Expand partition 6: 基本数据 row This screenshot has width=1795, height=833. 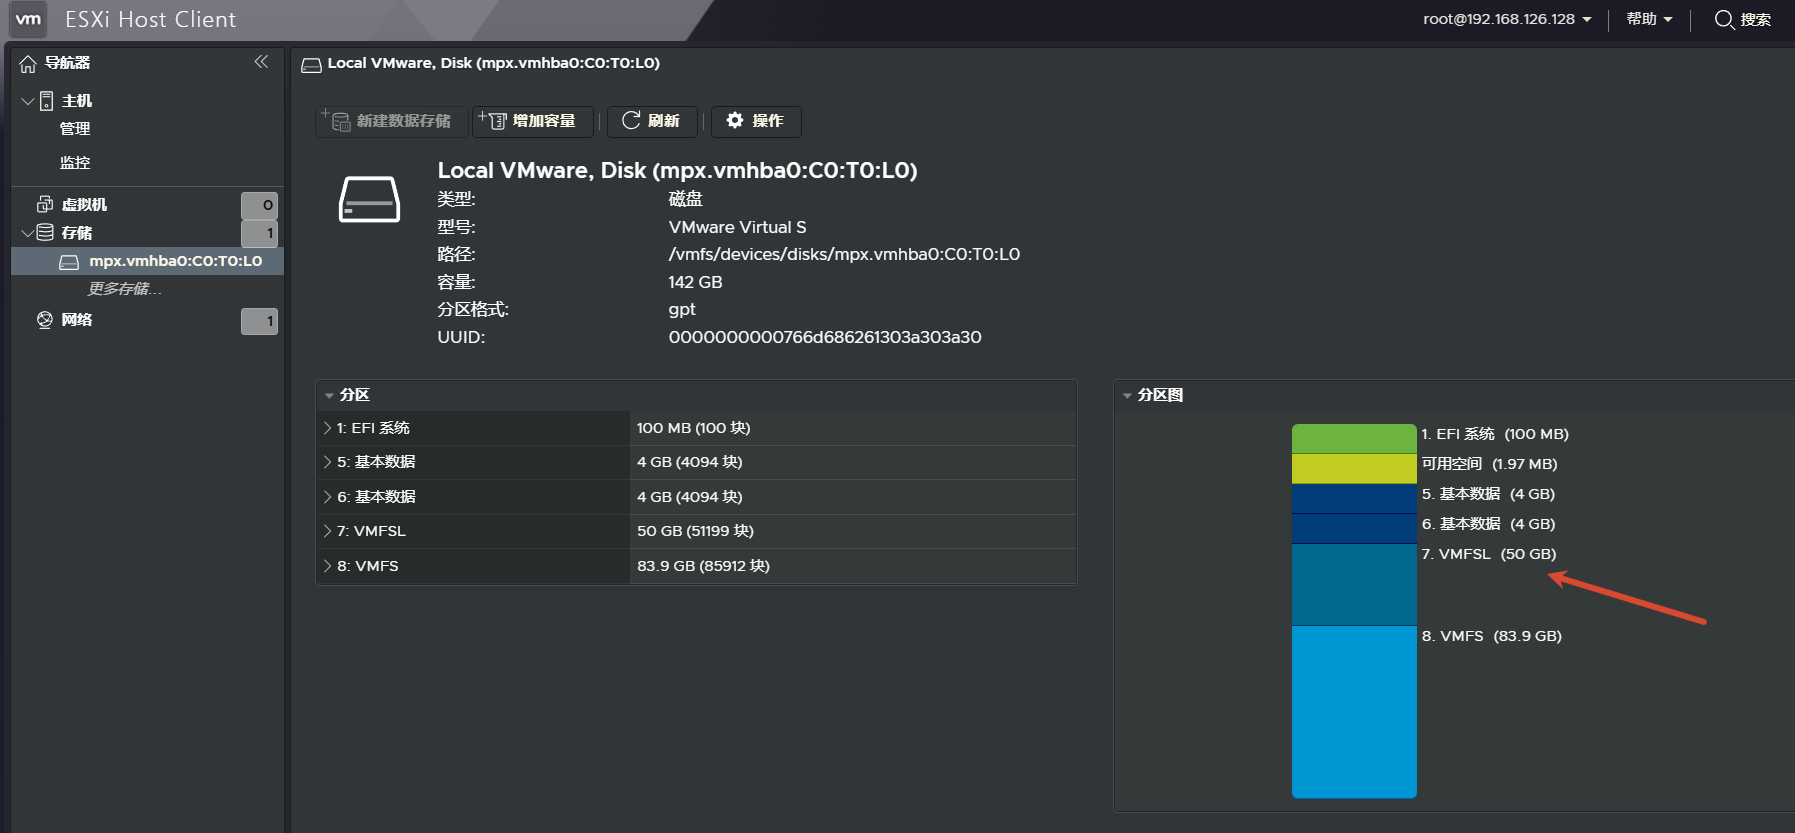(x=327, y=497)
